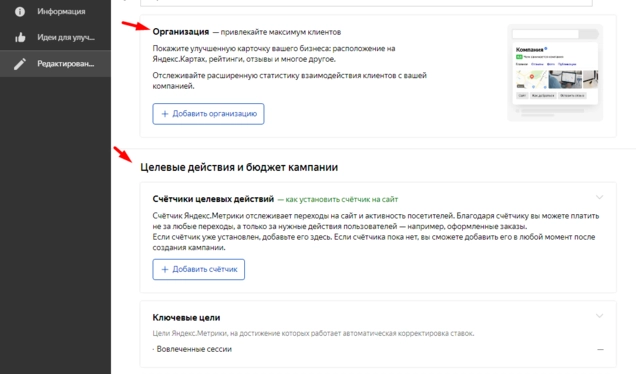Screen dimensions: 636x374
Task: Collapse the Ключевые цели section chevron
Action: (x=599, y=316)
